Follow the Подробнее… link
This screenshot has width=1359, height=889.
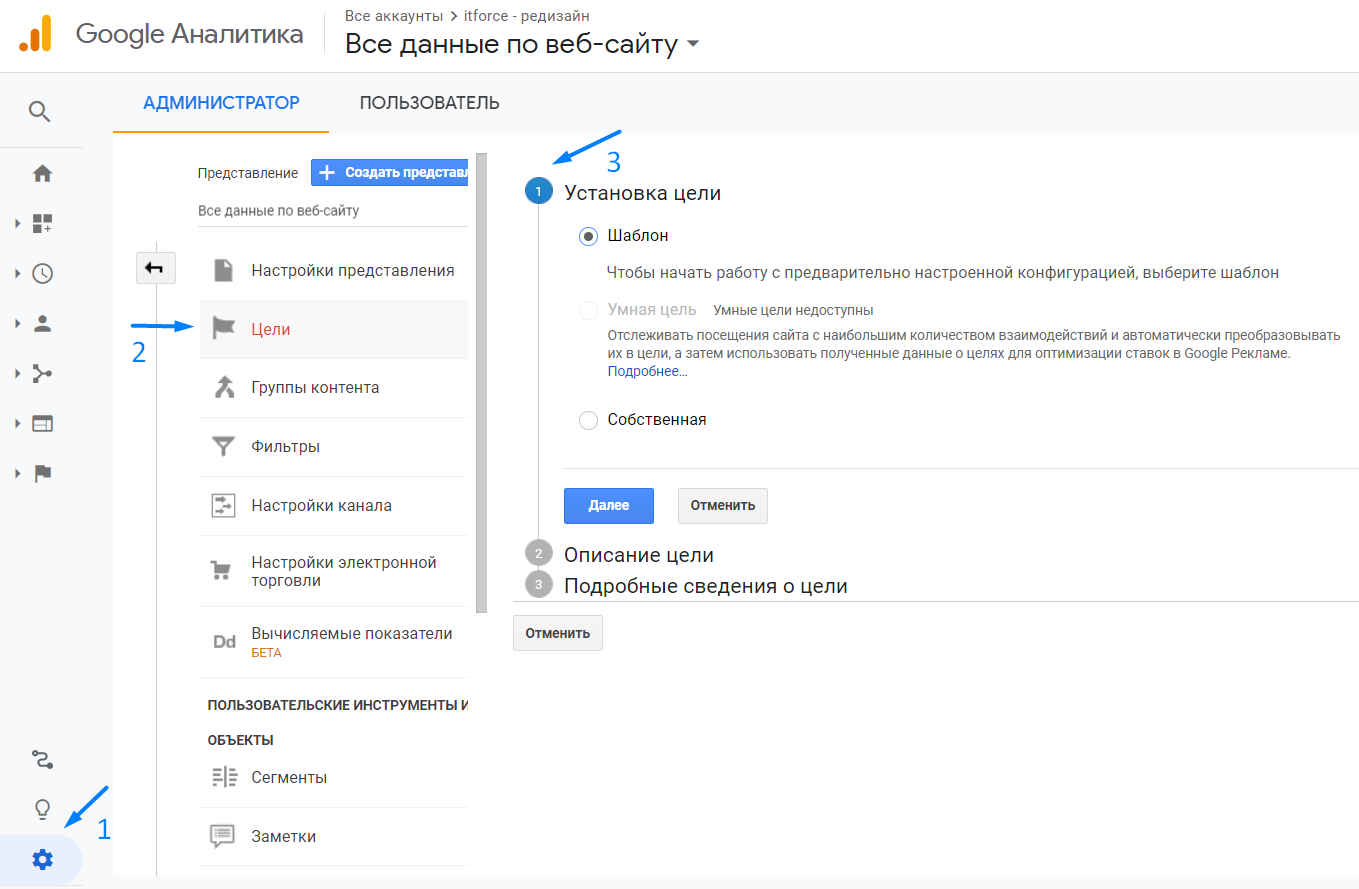point(648,371)
